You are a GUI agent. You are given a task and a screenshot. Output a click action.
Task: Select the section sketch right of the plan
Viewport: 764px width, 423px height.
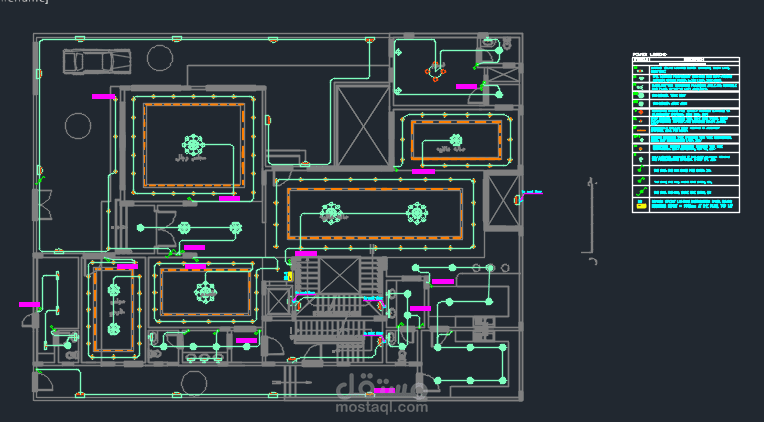pyautogui.click(x=591, y=221)
